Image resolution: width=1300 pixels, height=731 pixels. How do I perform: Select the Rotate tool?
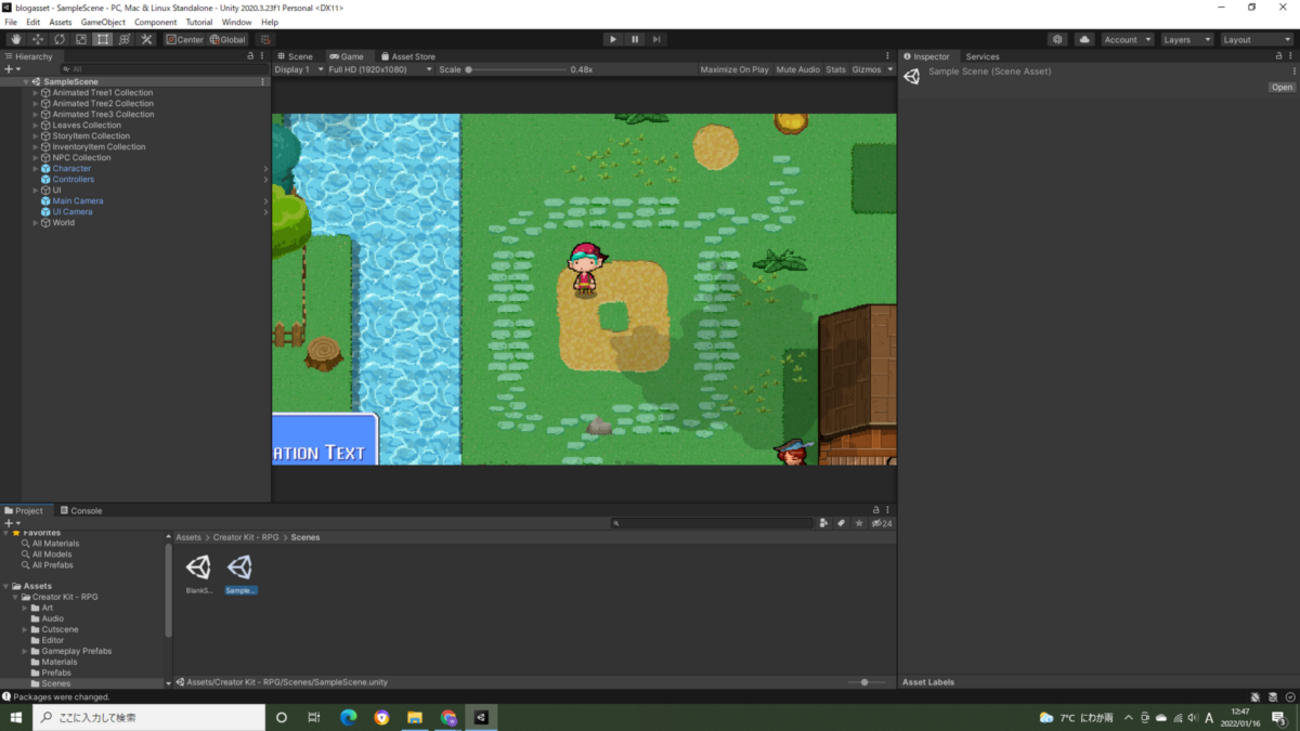(x=60, y=40)
